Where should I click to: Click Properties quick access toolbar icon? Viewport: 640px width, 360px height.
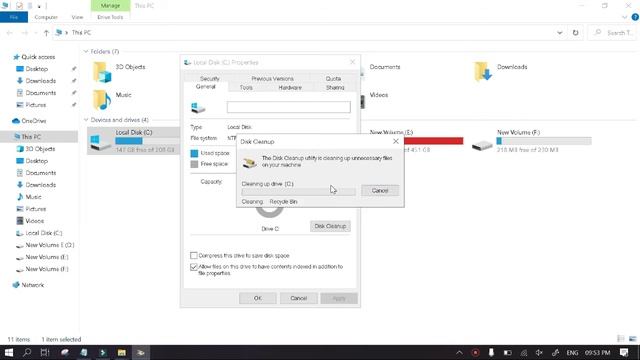pos(19,6)
